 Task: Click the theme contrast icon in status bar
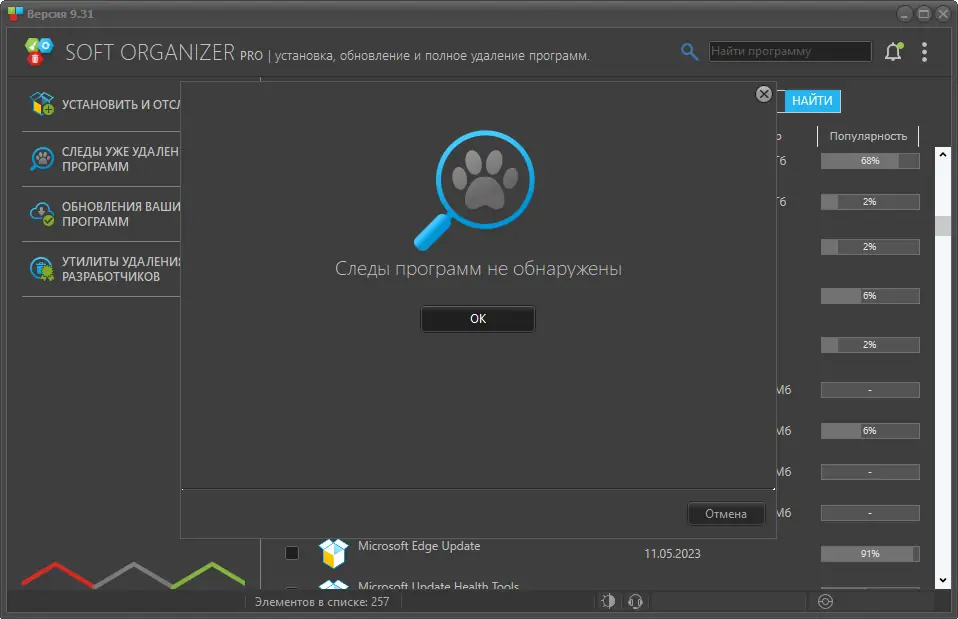pos(608,601)
